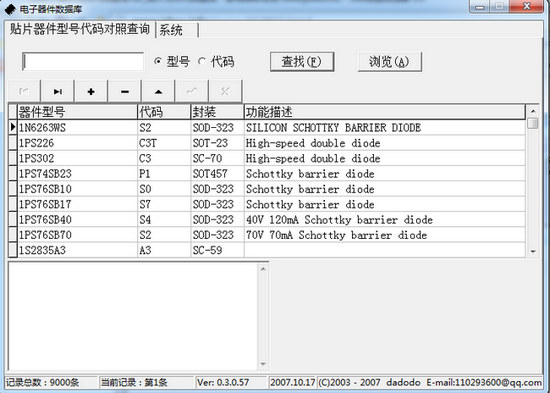This screenshot has height=393, width=550.
Task: Click the table scrollbar thumb
Action: tap(533, 123)
